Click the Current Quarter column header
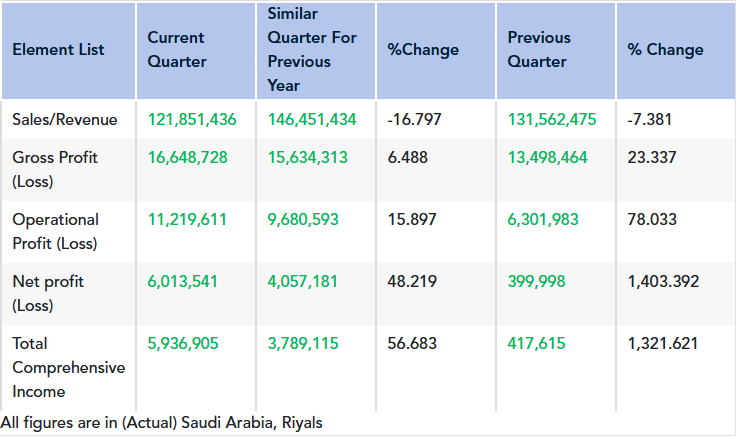 (x=177, y=50)
